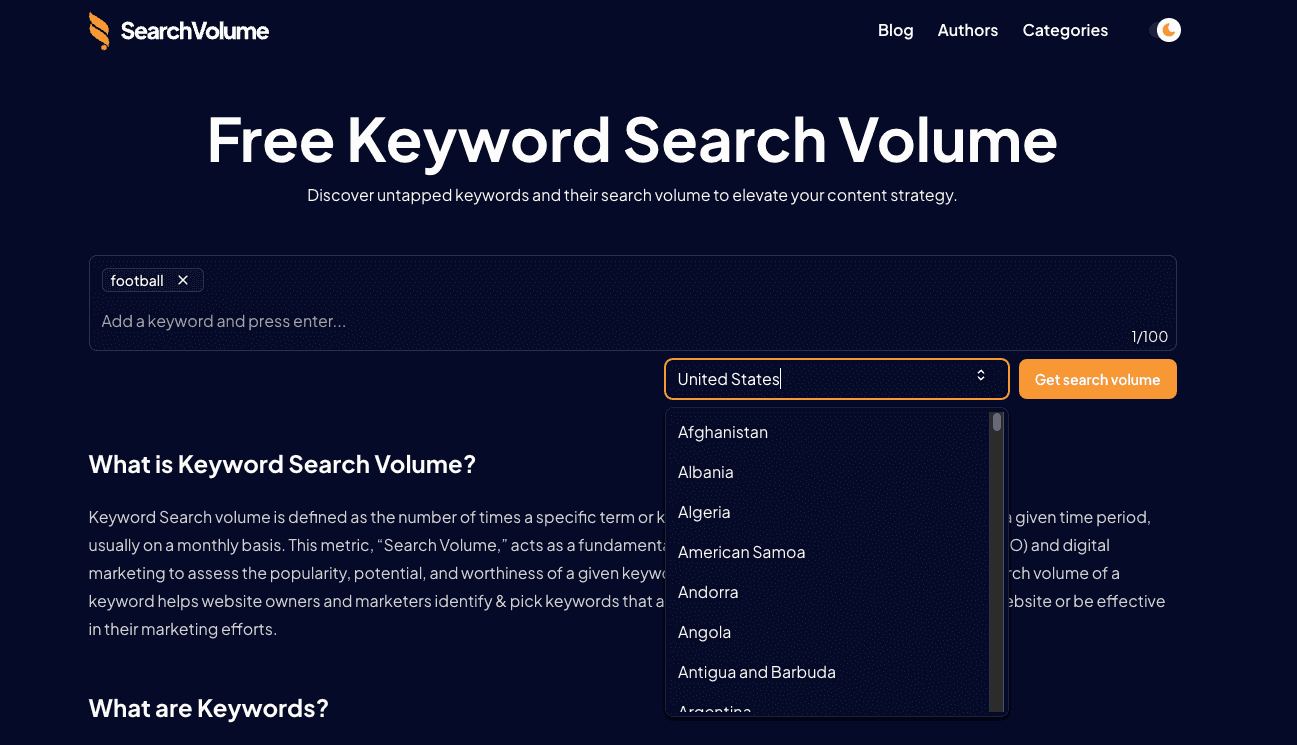The image size is (1297, 745).
Task: Click the country list scrollbar thumb
Action: (997, 422)
